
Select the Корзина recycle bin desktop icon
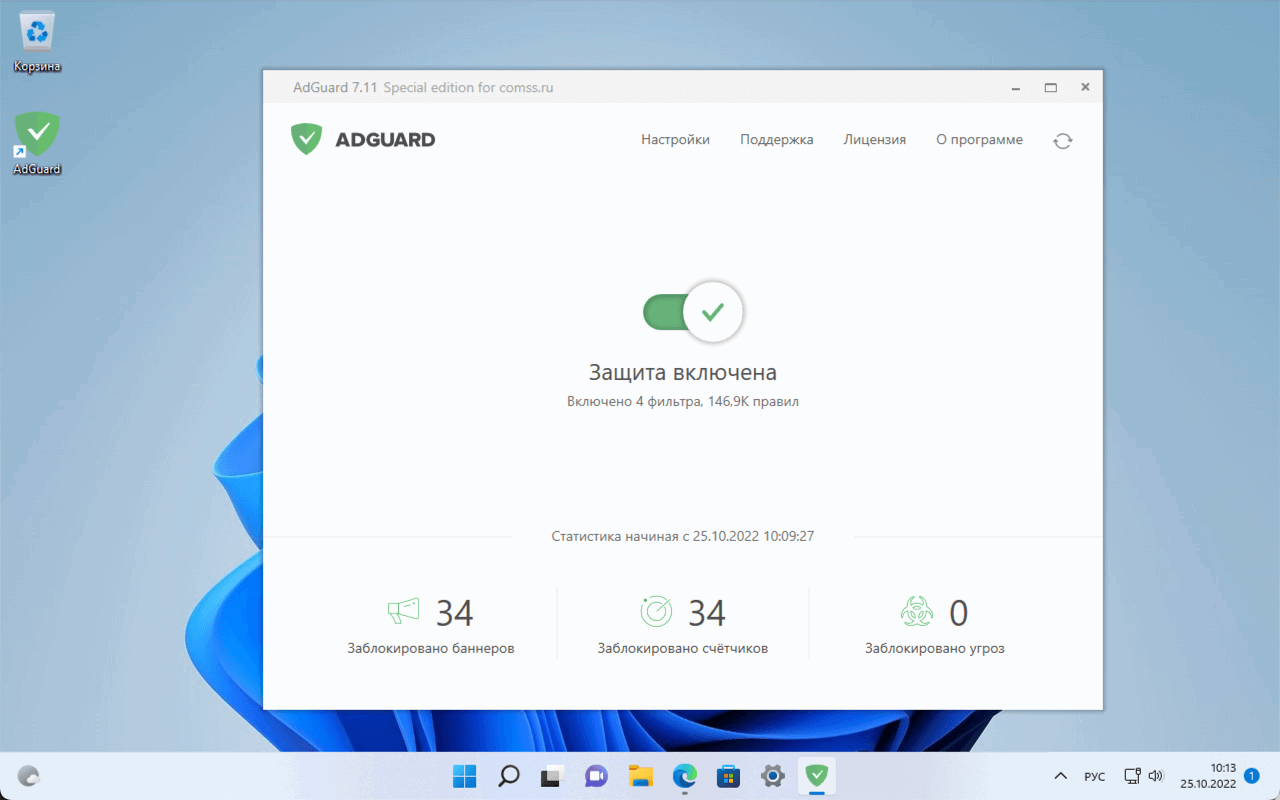point(37,43)
